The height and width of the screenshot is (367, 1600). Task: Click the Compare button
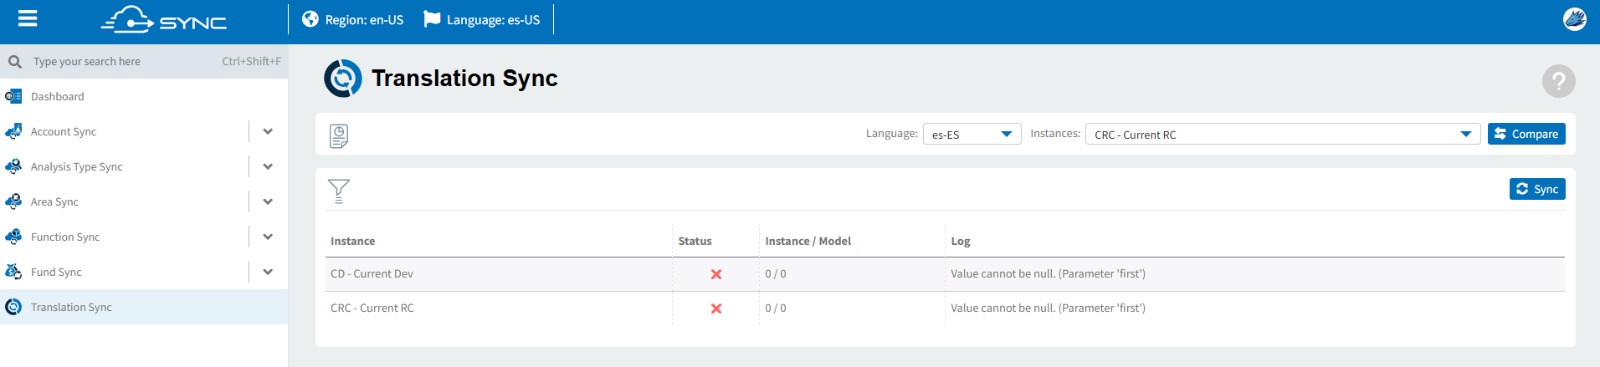coord(1527,134)
